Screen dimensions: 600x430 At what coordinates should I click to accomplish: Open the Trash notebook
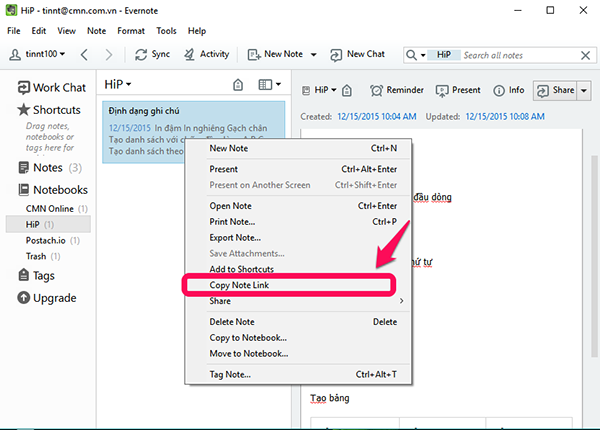(x=43, y=256)
